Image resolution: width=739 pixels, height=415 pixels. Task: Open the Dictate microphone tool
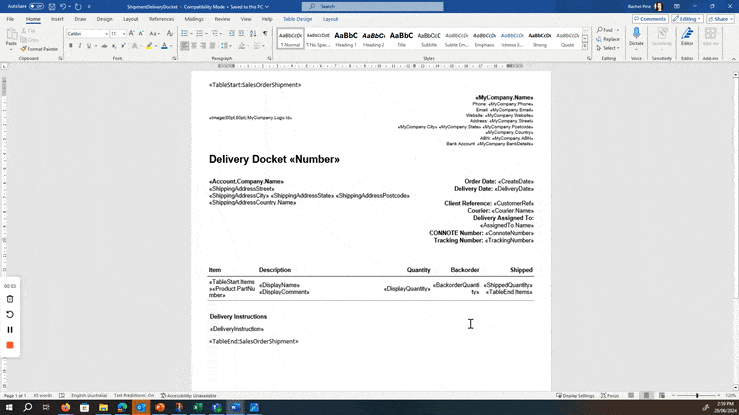pyautogui.click(x=636, y=38)
